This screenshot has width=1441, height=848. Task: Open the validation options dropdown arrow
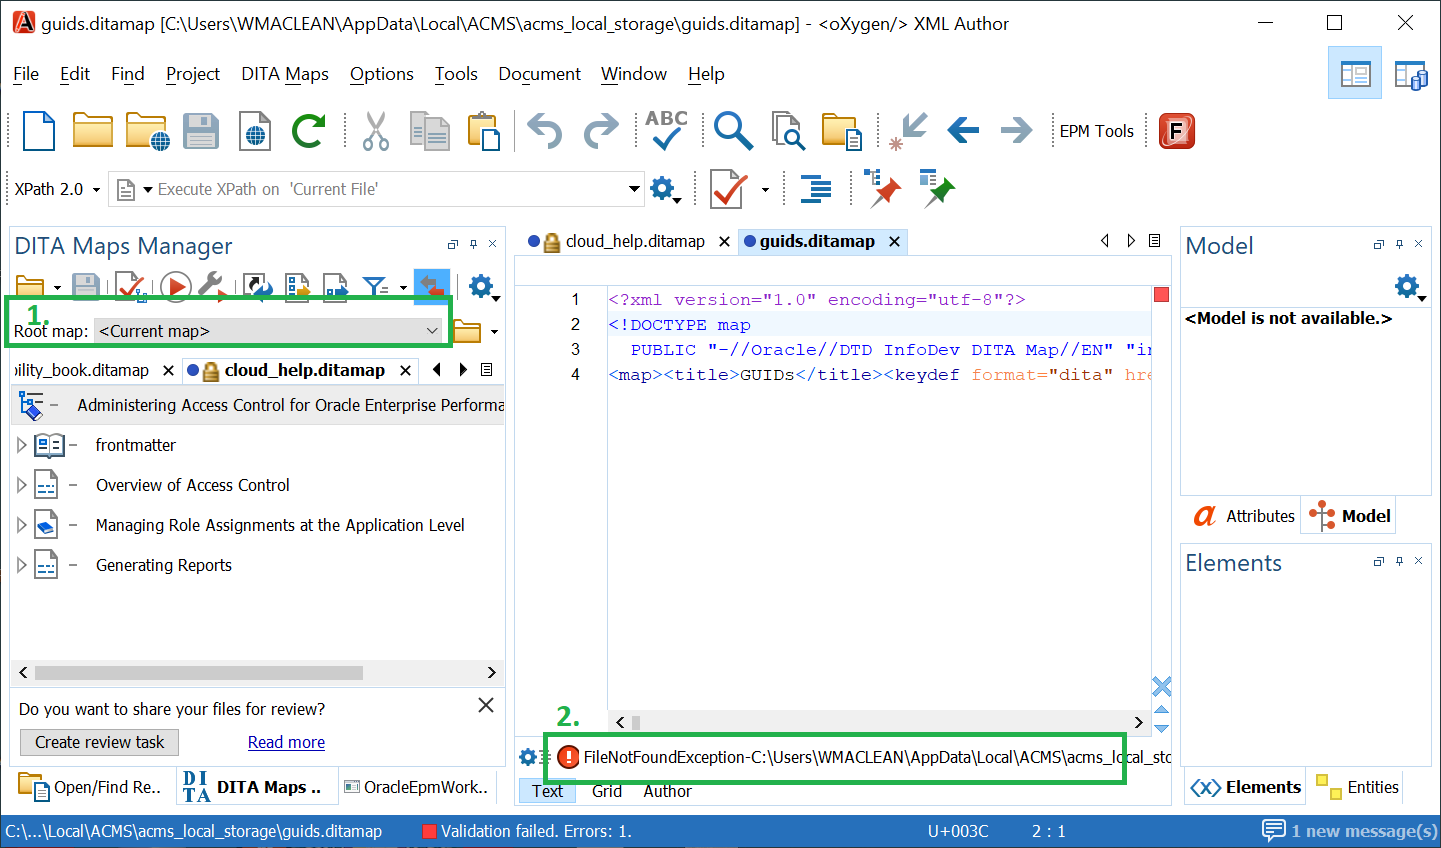point(765,189)
